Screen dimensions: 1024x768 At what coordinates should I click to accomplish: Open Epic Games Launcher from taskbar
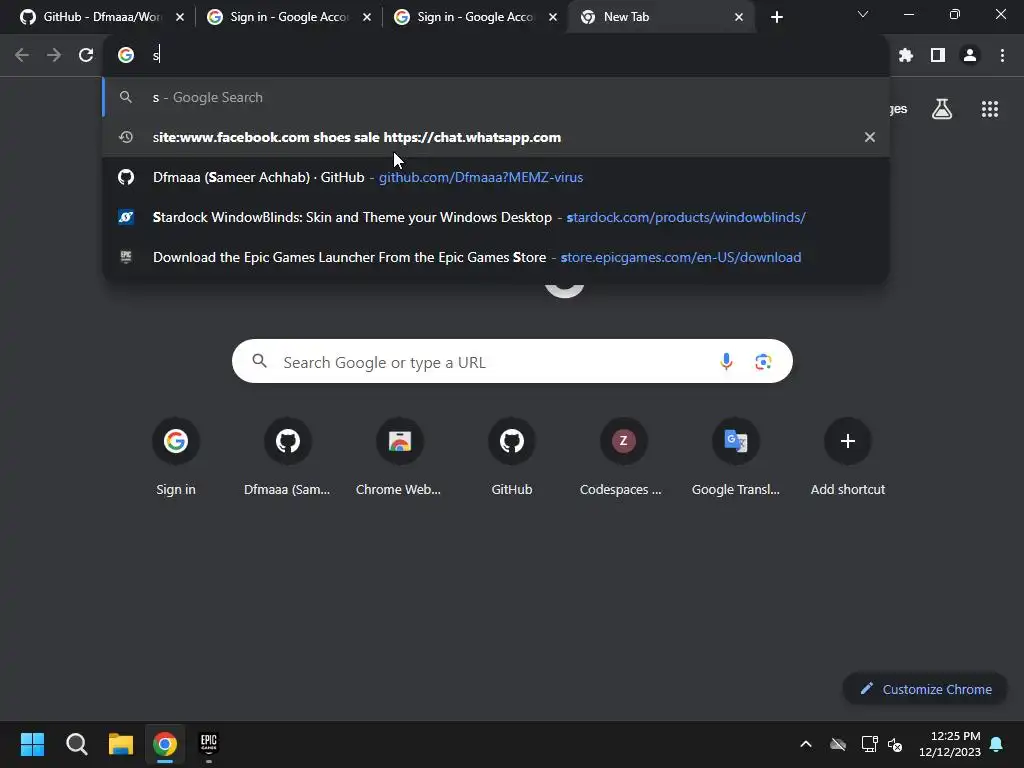coord(209,744)
